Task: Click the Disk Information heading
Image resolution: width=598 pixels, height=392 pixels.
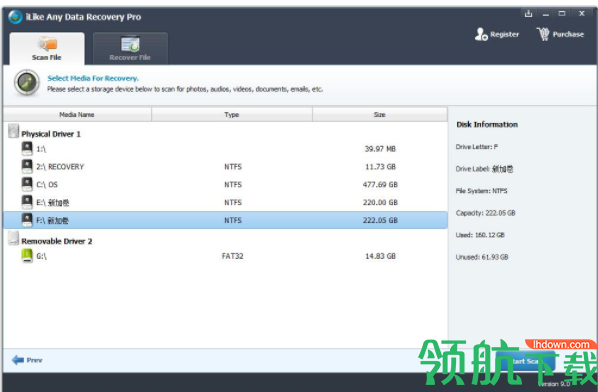Action: pos(487,124)
